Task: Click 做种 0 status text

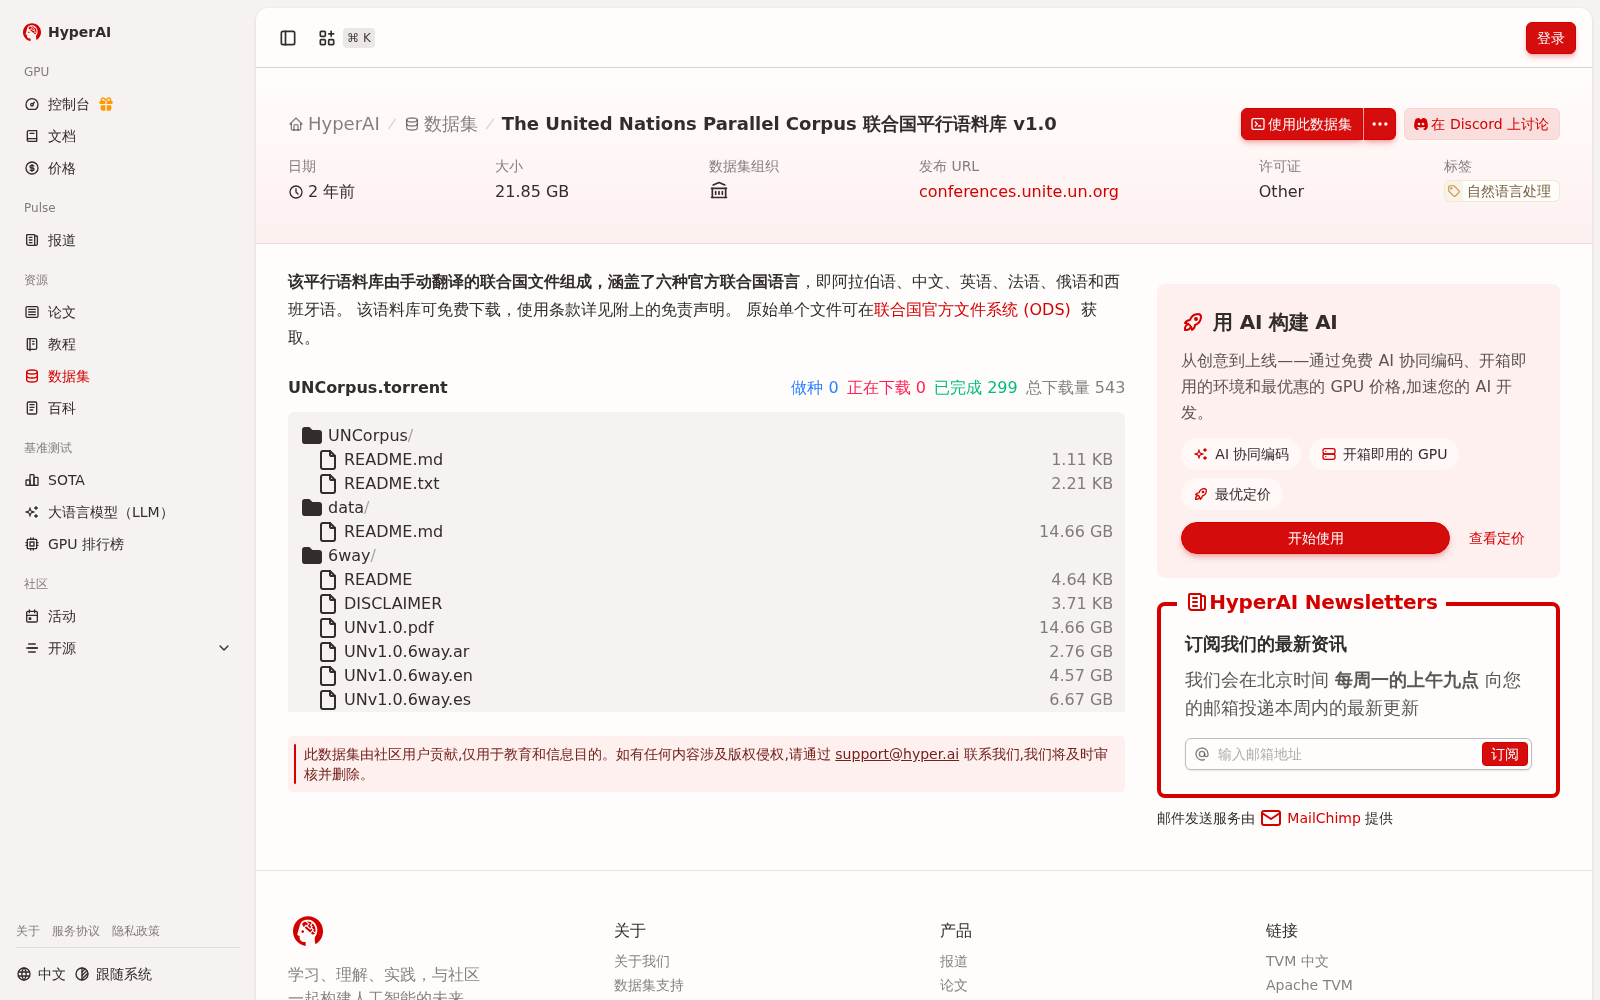Action: coord(814,387)
